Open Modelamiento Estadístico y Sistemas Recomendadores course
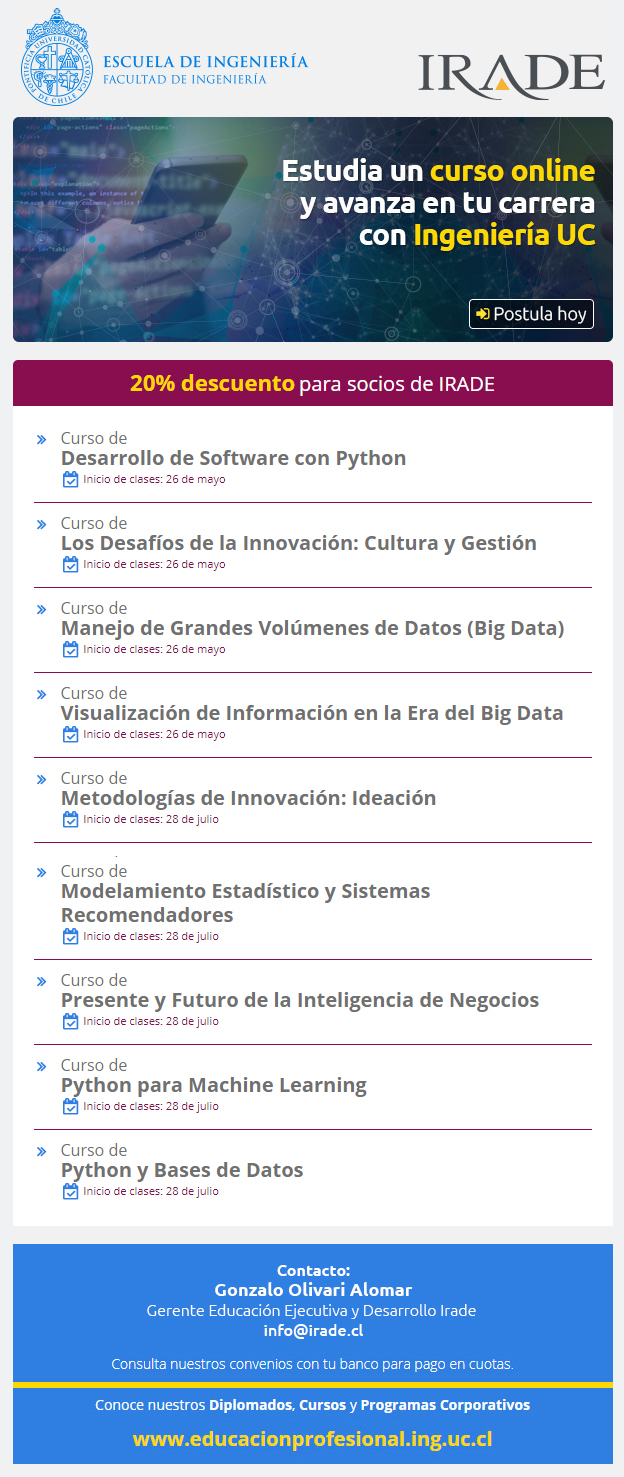Screen dimensions: 624x1477 246,903
